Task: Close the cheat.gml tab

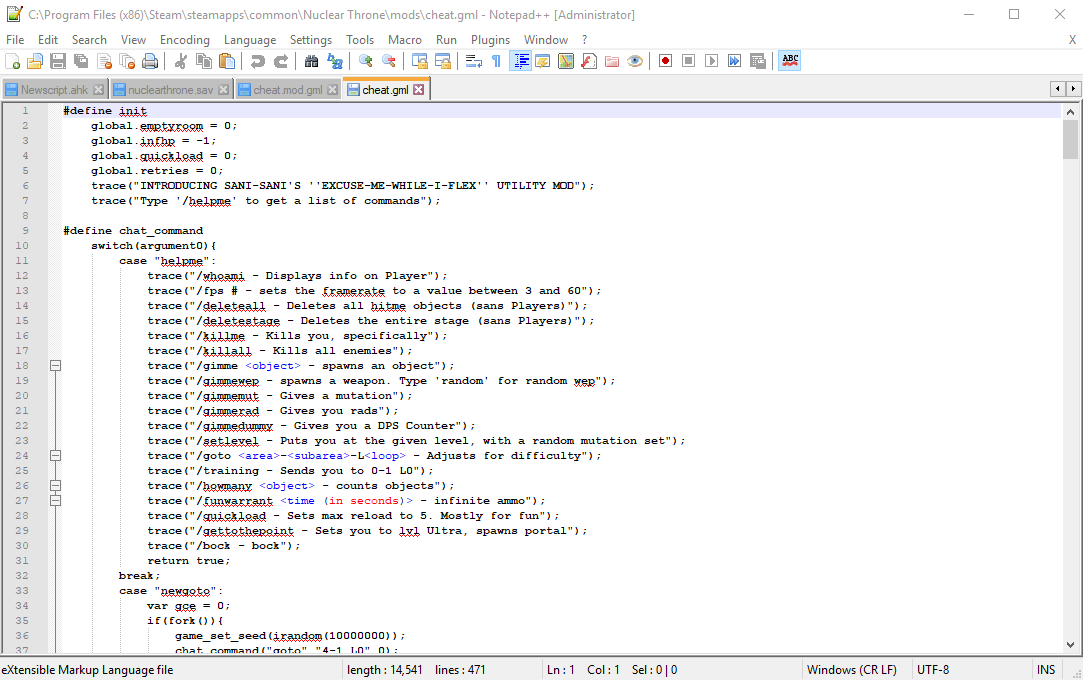Action: click(419, 90)
